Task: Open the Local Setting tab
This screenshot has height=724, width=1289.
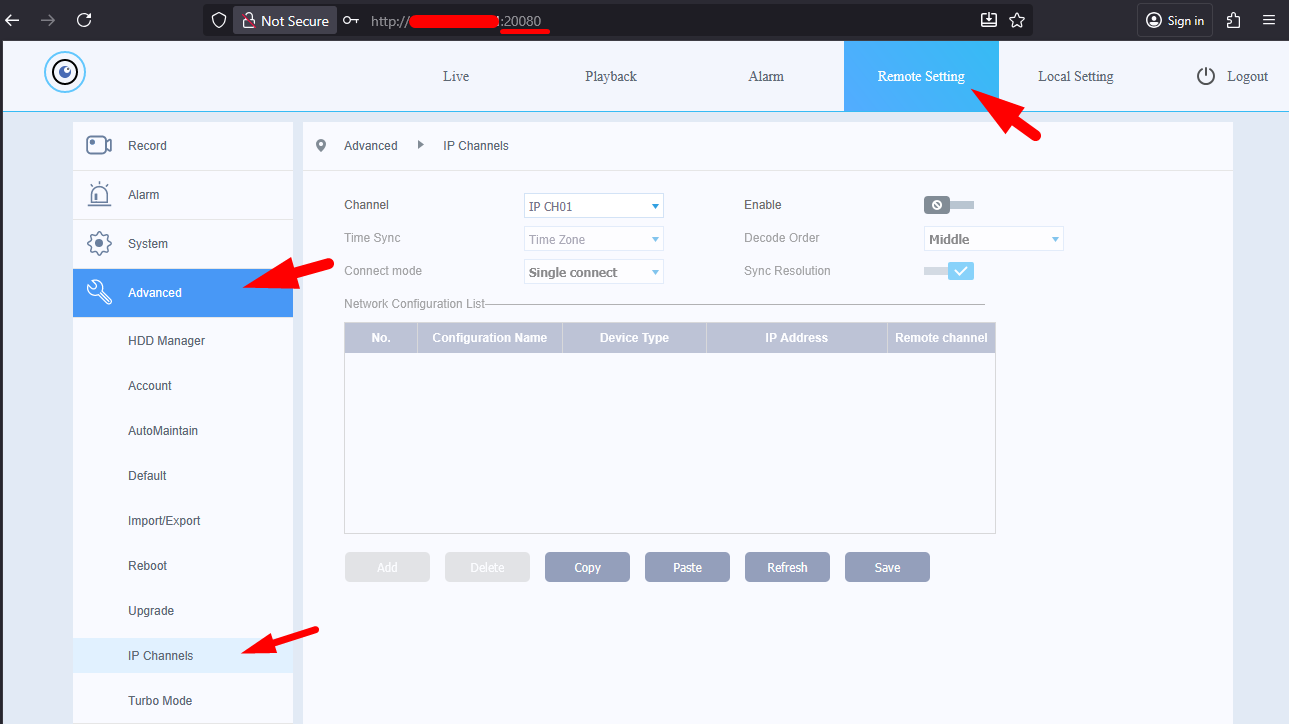Action: pos(1075,76)
